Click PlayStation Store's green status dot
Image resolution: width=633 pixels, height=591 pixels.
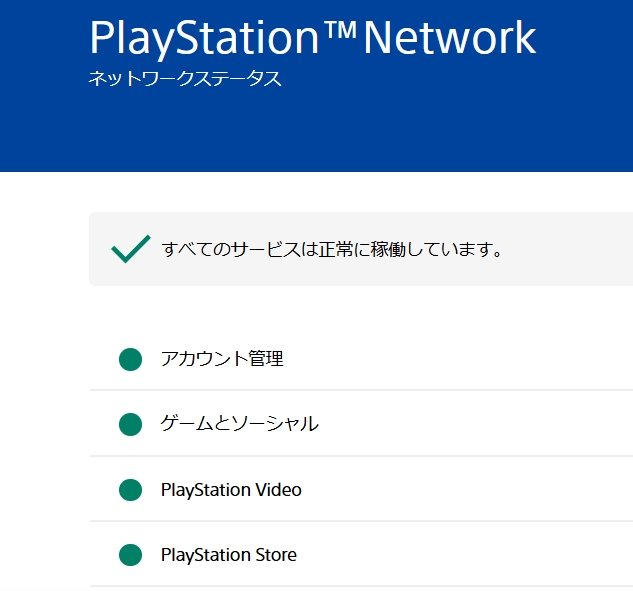[130, 555]
